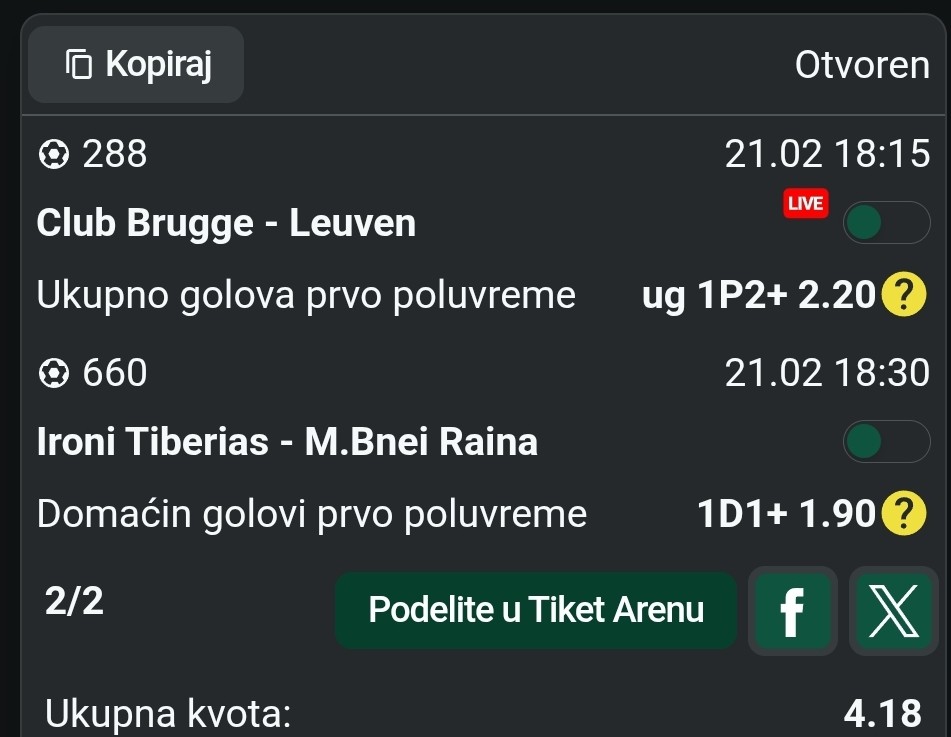Image resolution: width=951 pixels, height=737 pixels.
Task: Open the Ironi Tiberias - M.Bnei Raina match
Action: (287, 441)
